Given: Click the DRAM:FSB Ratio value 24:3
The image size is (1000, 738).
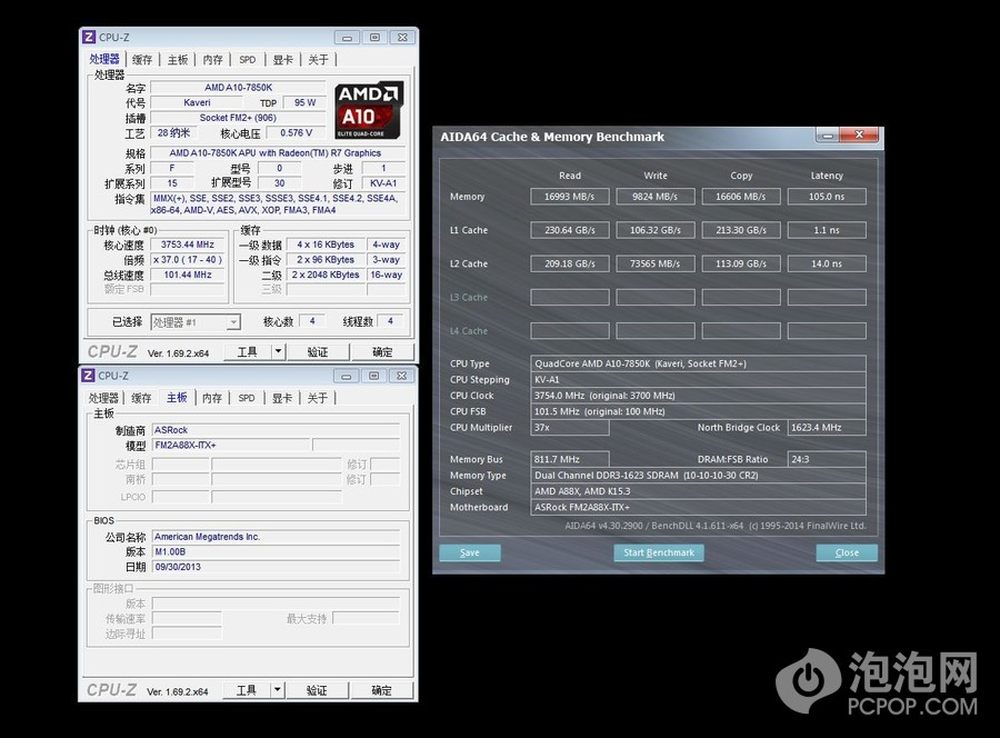Looking at the screenshot, I should [827, 459].
